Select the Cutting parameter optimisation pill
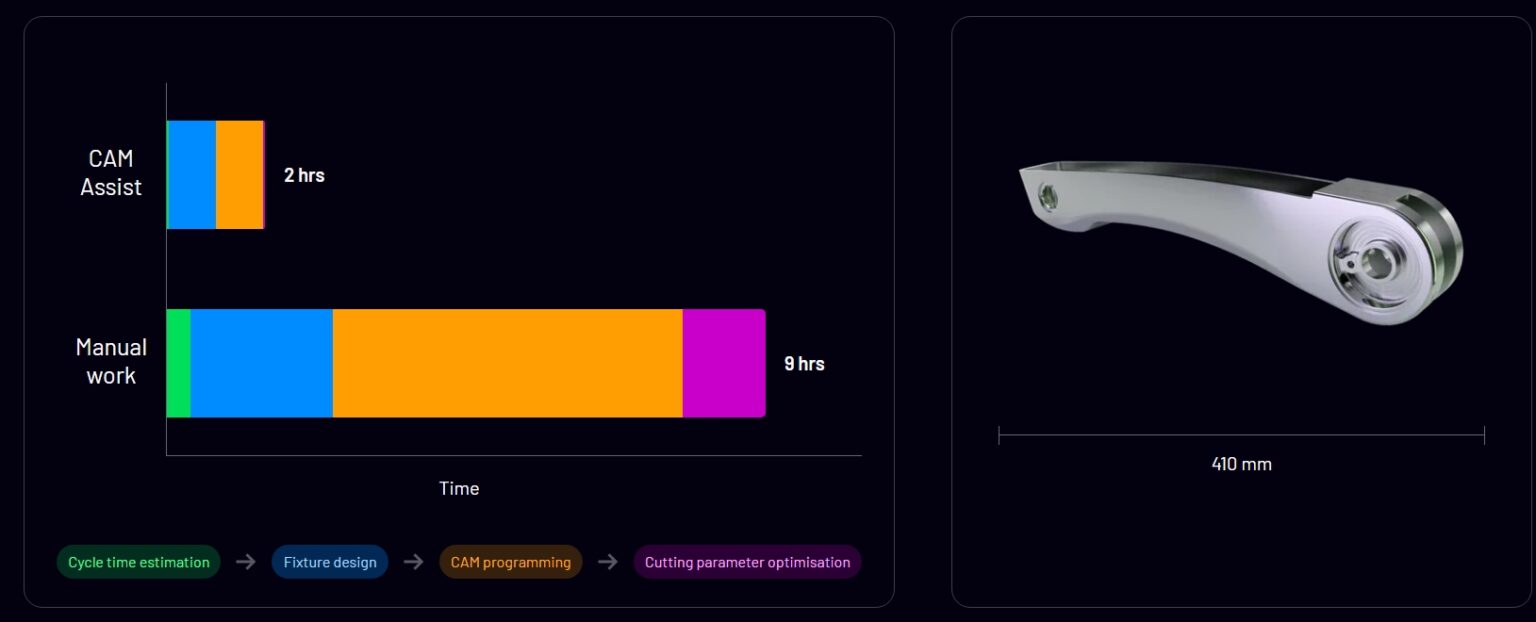The image size is (1536, 622). (x=747, y=562)
